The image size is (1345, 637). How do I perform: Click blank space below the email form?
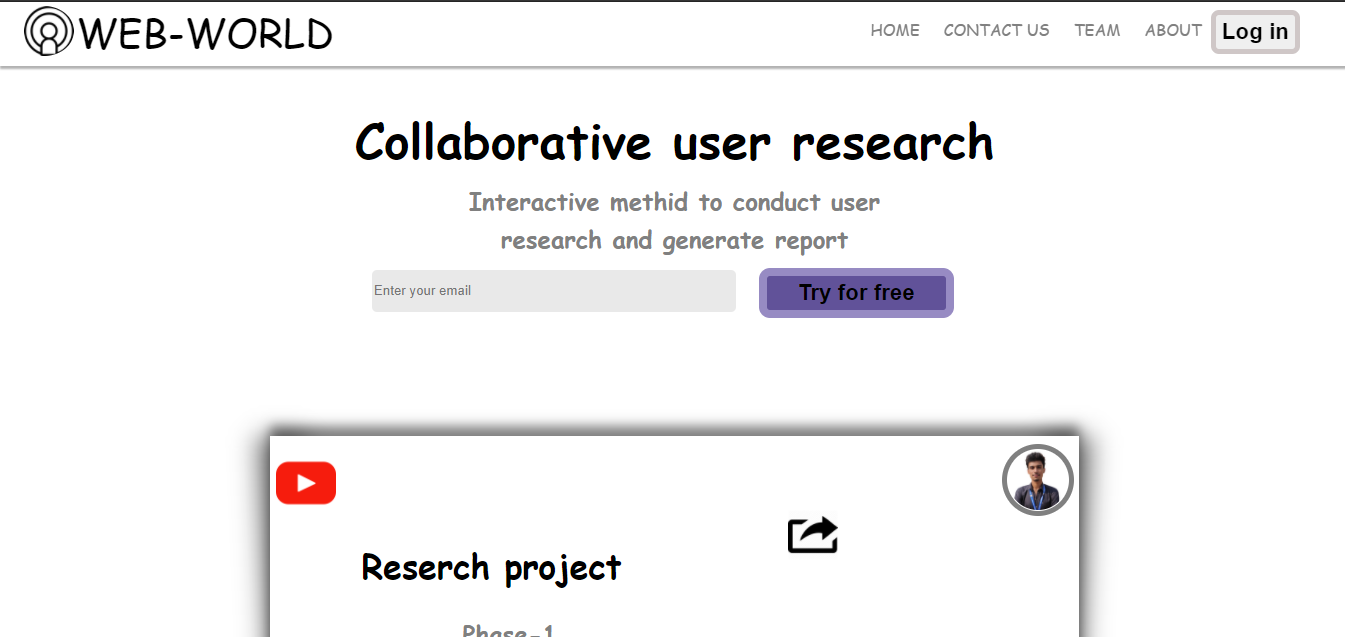[x=660, y=370]
